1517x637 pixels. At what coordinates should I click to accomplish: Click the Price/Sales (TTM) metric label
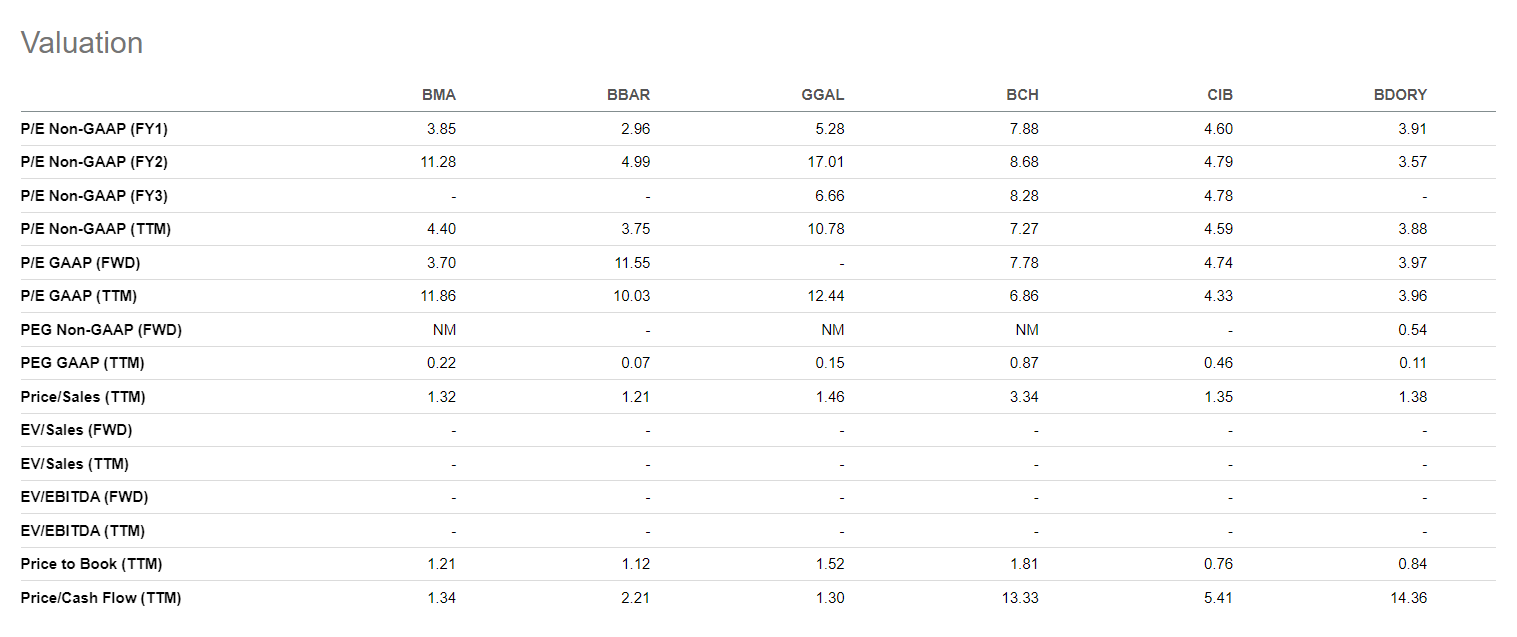tap(83, 397)
